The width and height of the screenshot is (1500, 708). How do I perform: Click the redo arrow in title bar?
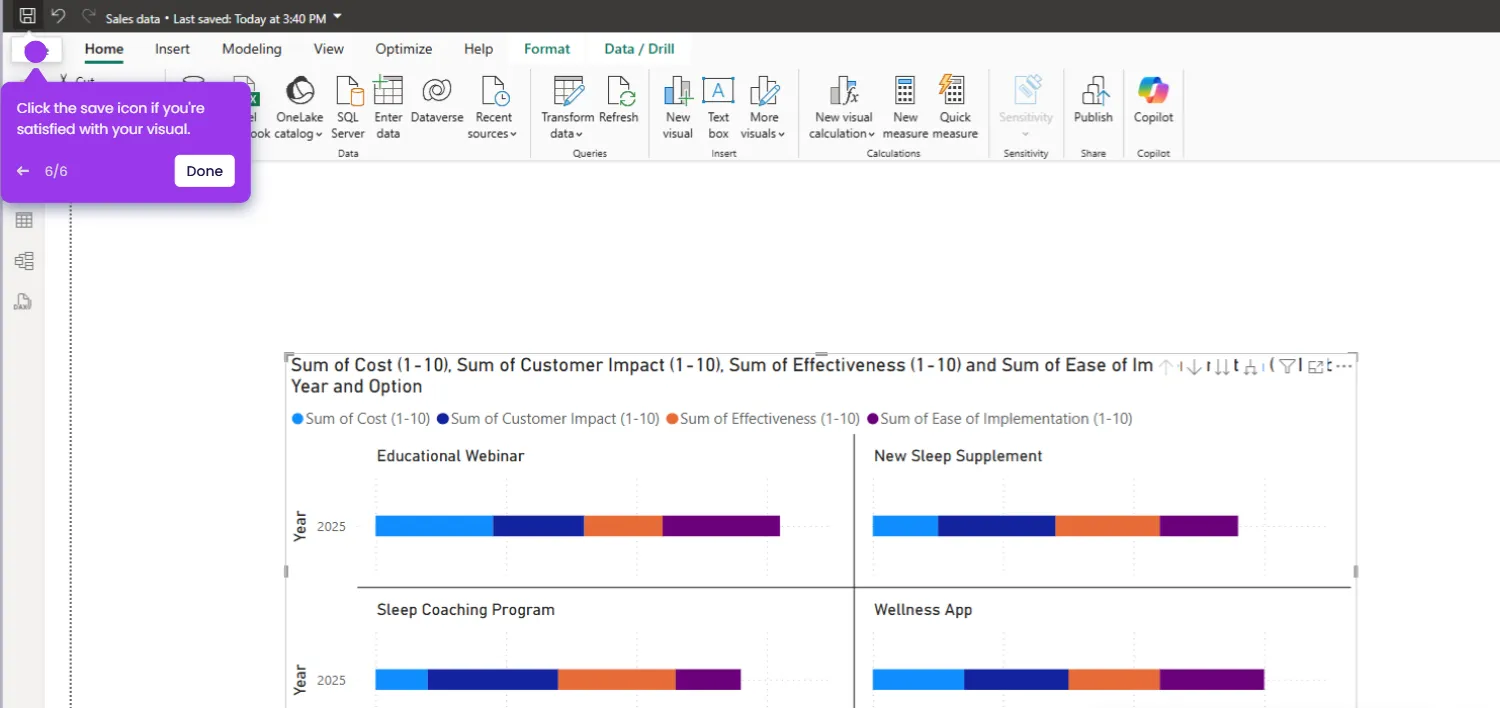88,16
